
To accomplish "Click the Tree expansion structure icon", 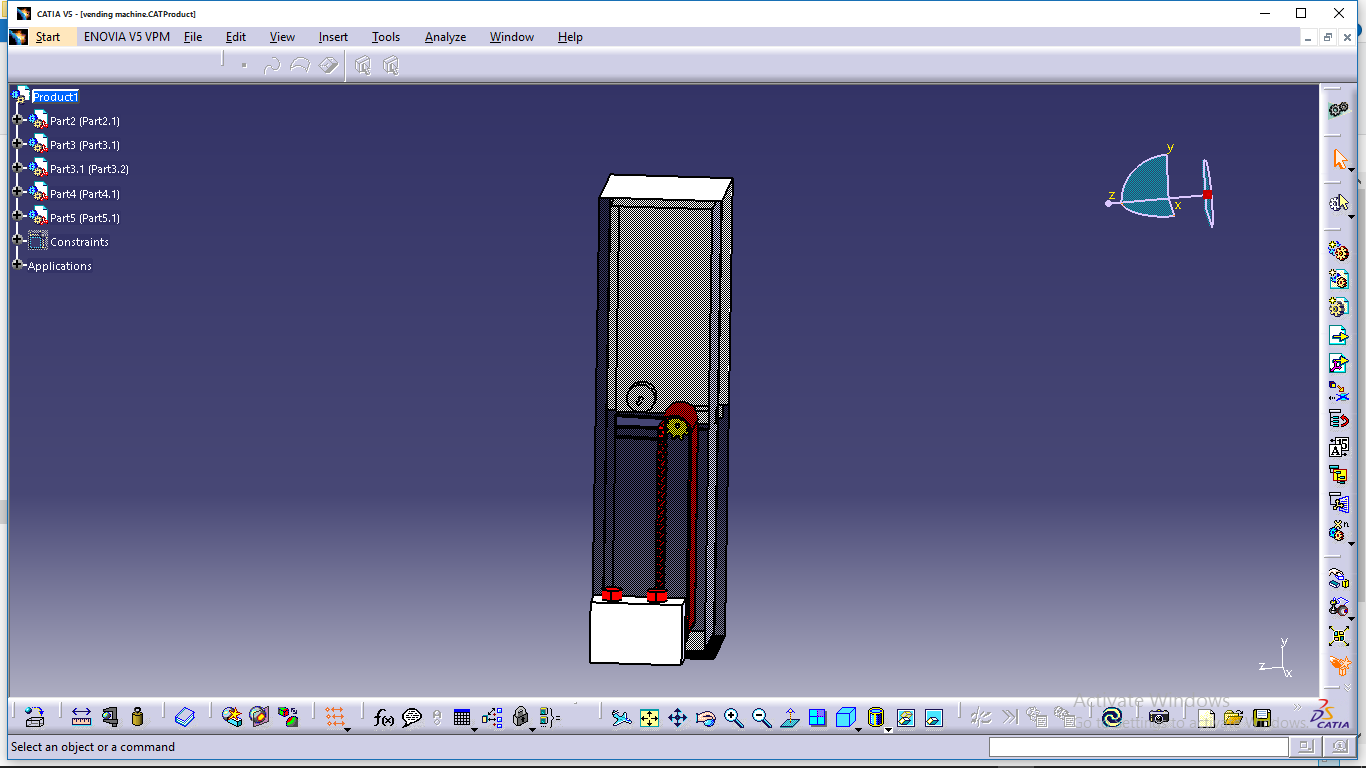I will click(x=491, y=717).
